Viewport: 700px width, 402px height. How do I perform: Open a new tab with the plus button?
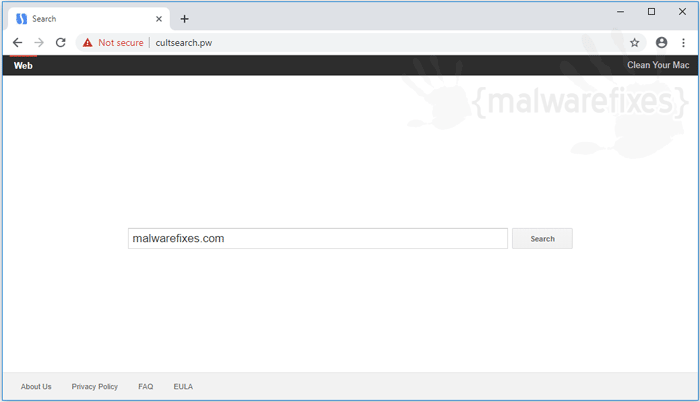184,19
